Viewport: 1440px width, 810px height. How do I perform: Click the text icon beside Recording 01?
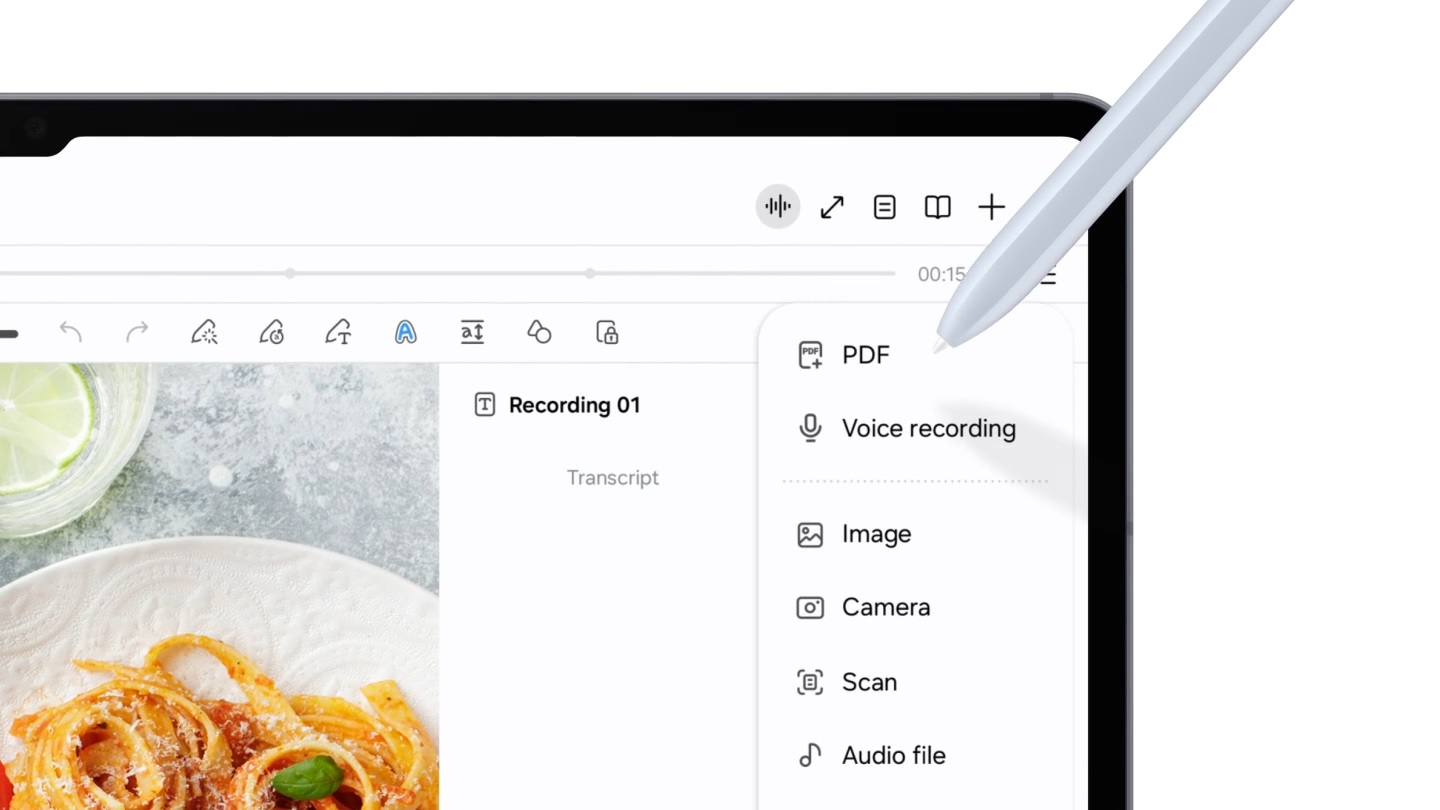click(x=484, y=405)
